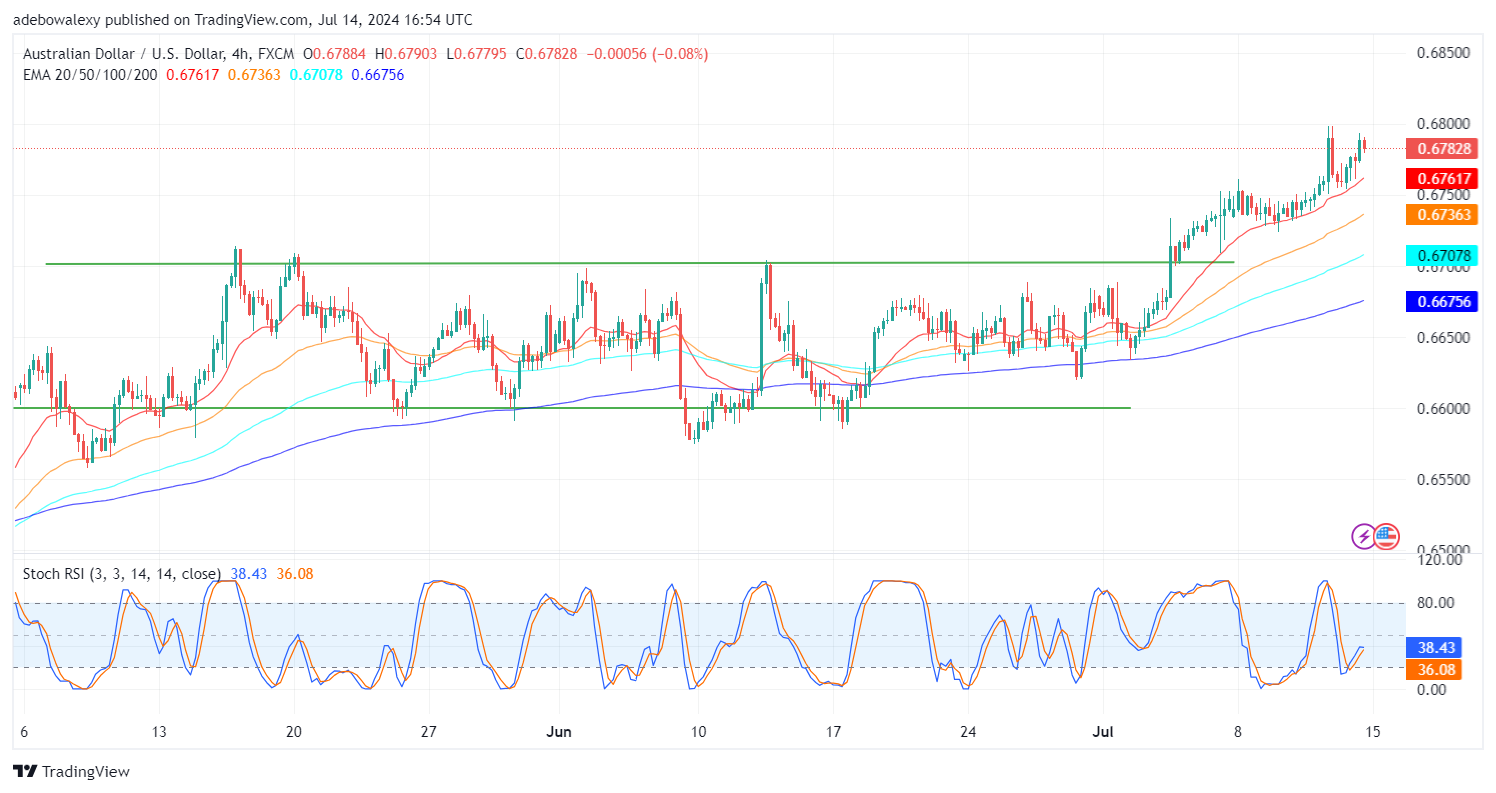The width and height of the screenshot is (1496, 793).
Task: Click the EMA 100 legend value 0.67078
Action: click(x=316, y=74)
